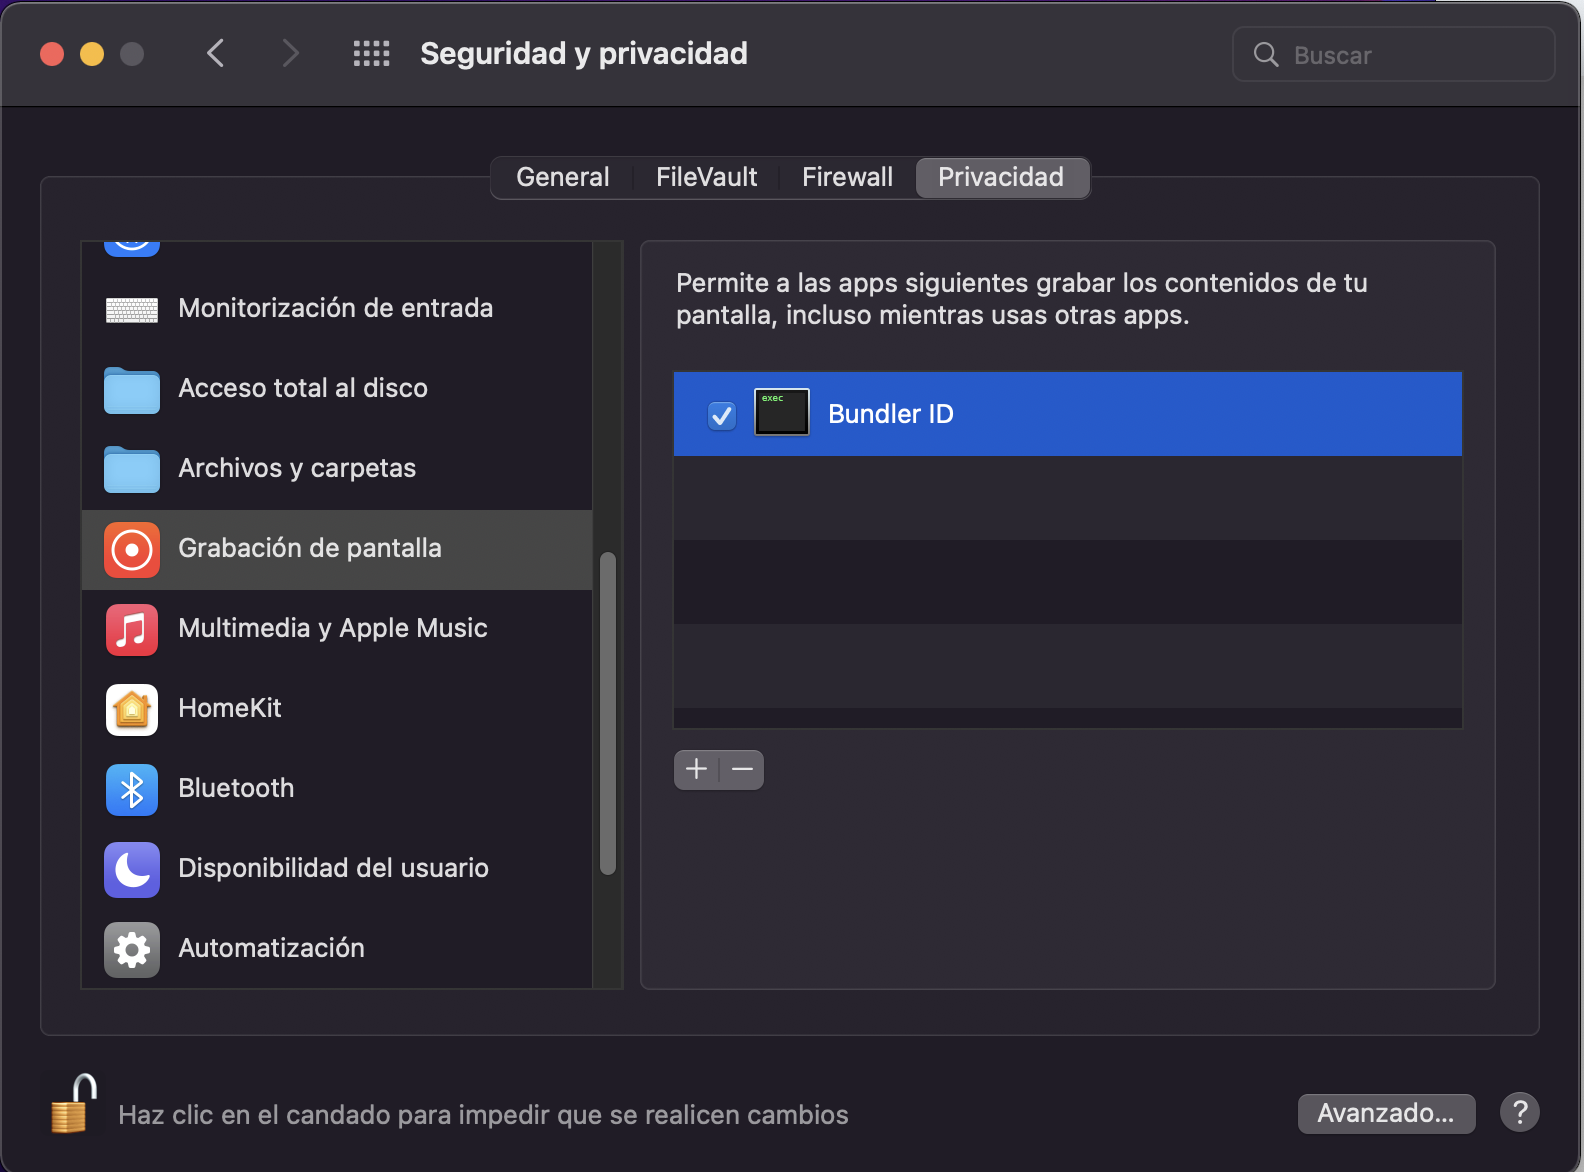Go back with the left chevron
This screenshot has width=1584, height=1172.
(x=215, y=54)
